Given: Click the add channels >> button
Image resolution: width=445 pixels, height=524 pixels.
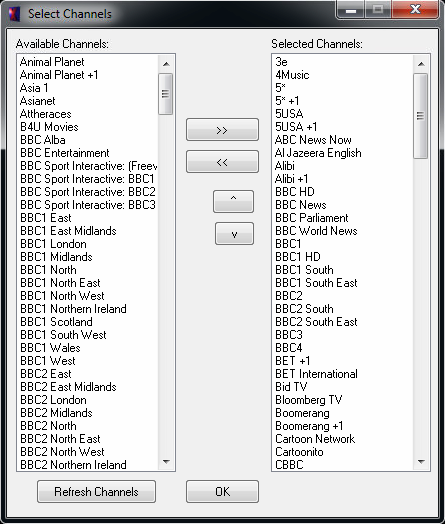Looking at the screenshot, I should point(222,130).
